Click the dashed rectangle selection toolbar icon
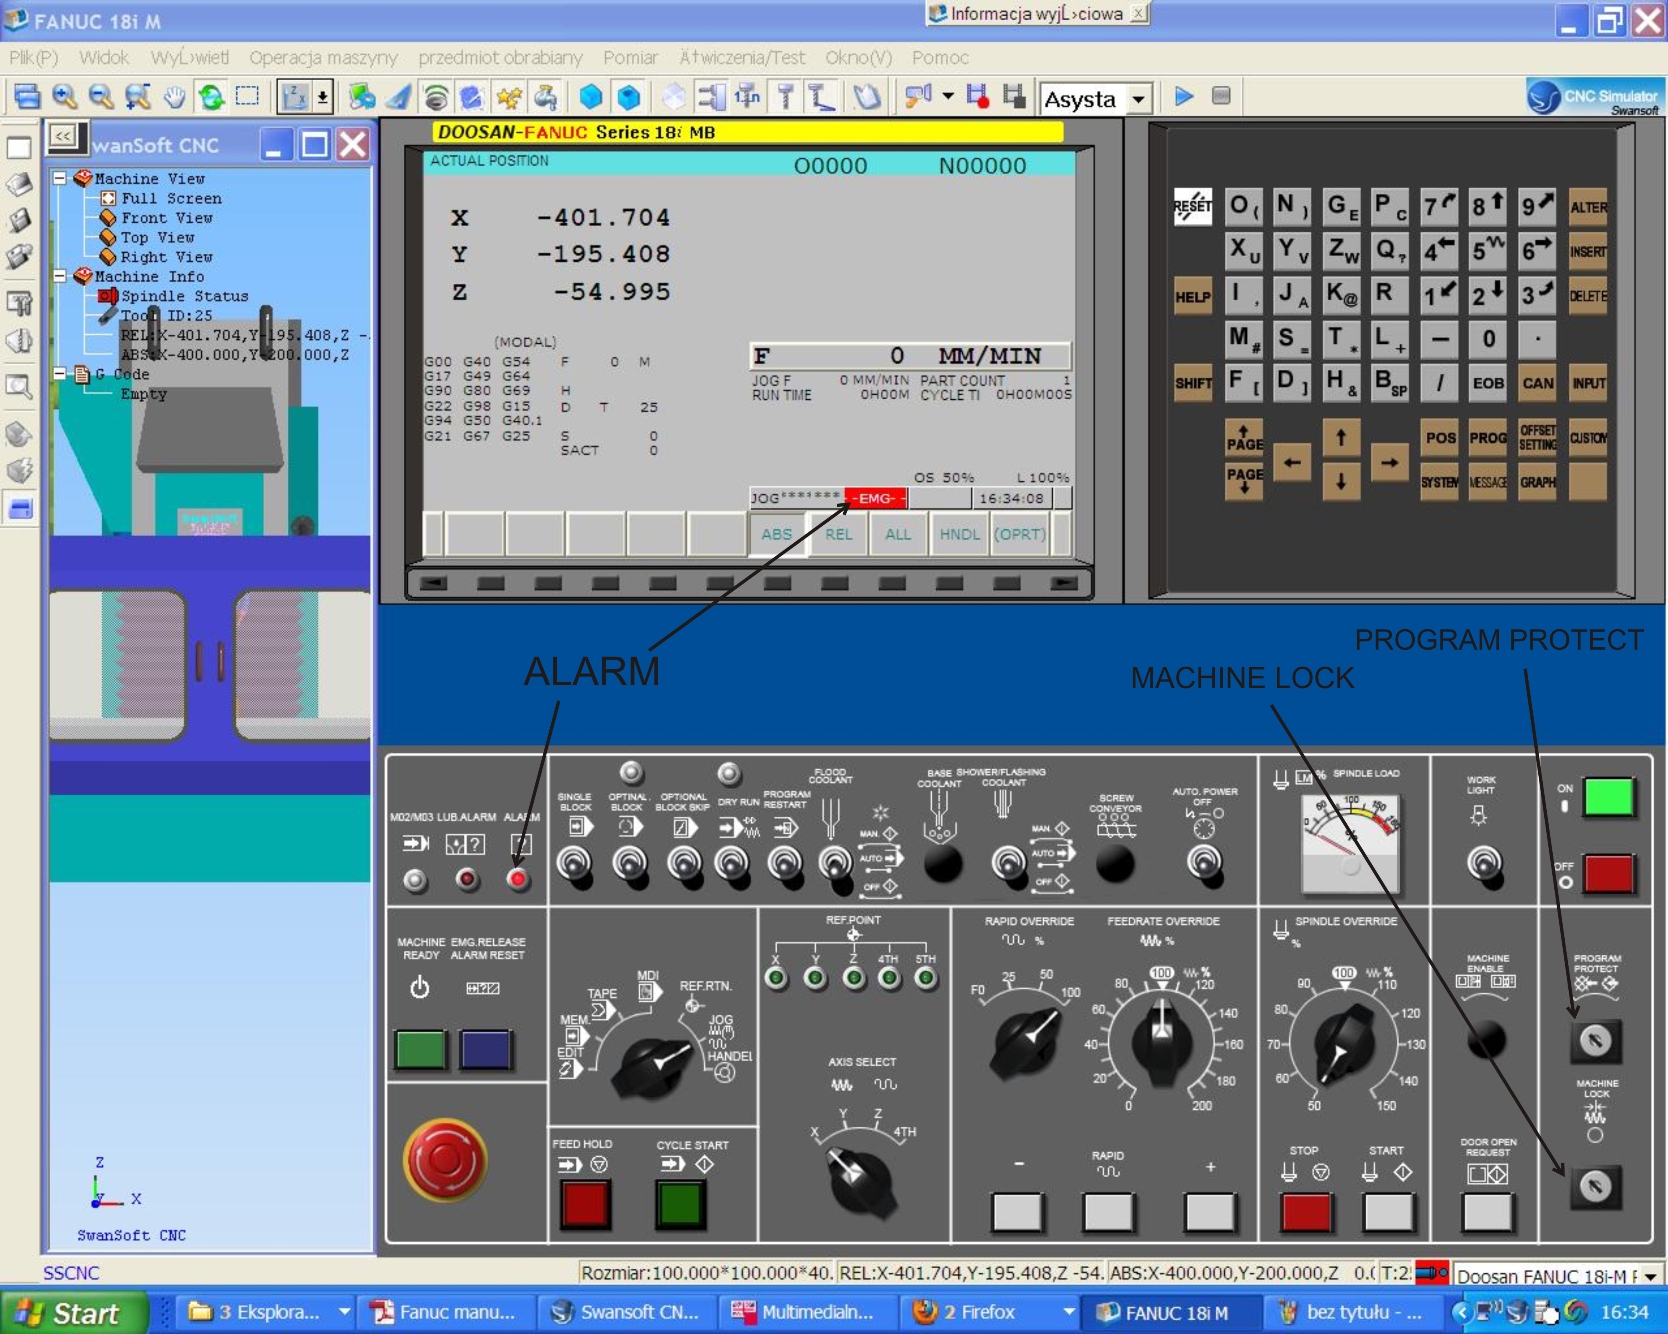This screenshot has height=1334, width=1668. pyautogui.click(x=247, y=97)
